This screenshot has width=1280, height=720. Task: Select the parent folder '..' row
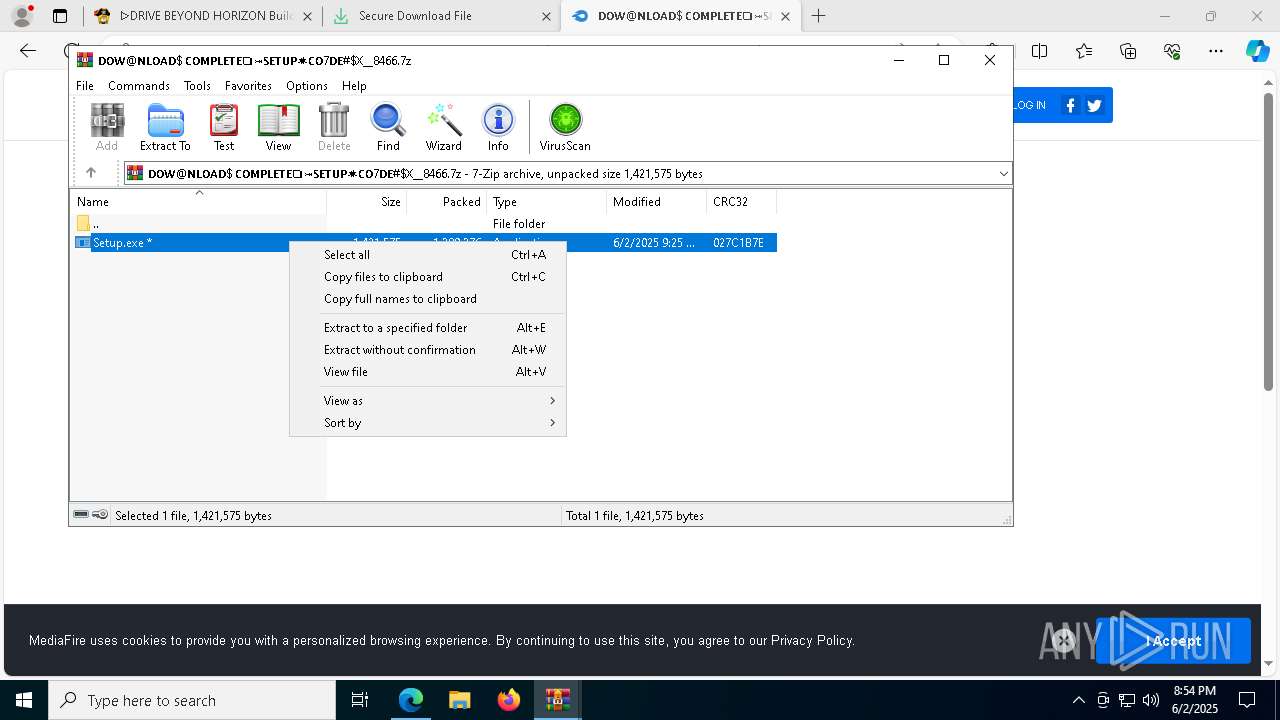424,224
